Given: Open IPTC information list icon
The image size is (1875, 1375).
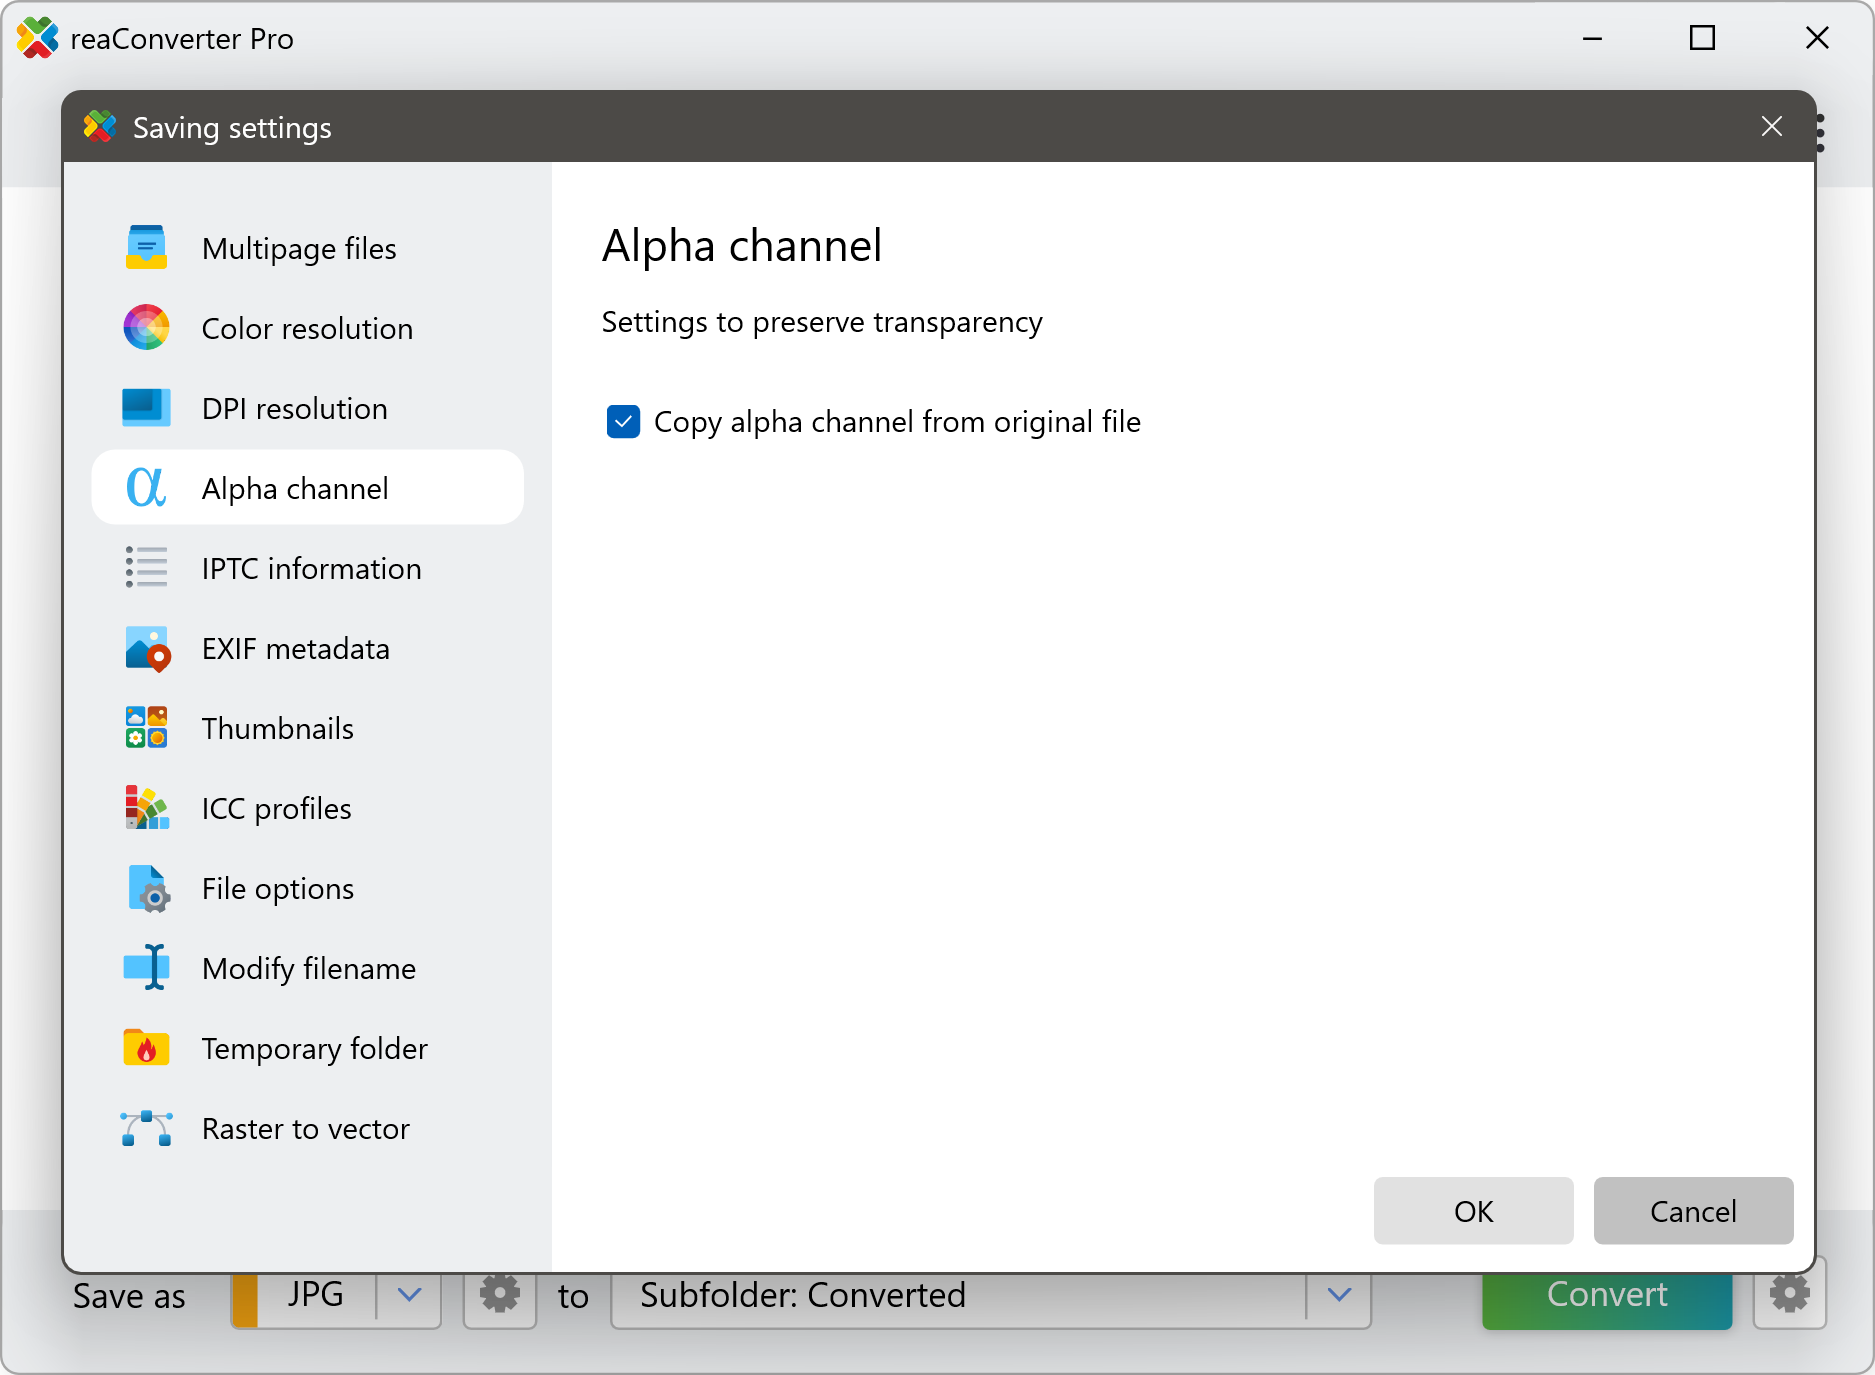Looking at the screenshot, I should 146,568.
